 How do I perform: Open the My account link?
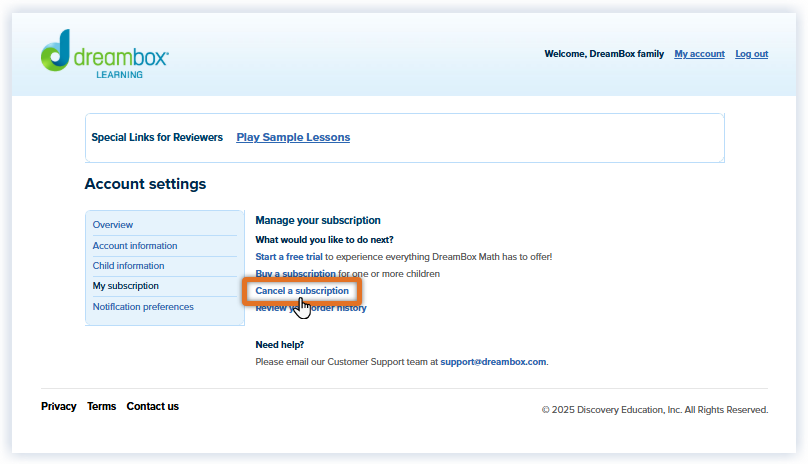coord(699,54)
